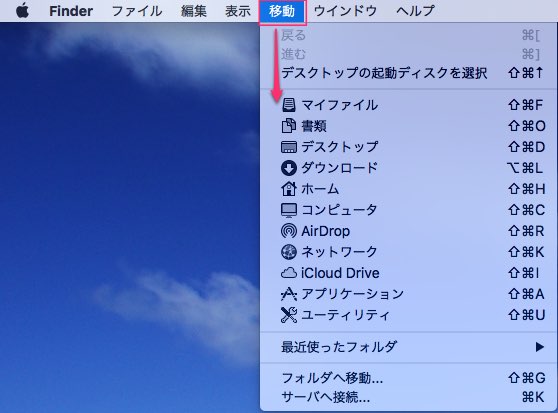This screenshot has height=413, width=558.
Task: Click the ⇧⌘U shortcut beside ユーティリティ
Action: coord(527,315)
